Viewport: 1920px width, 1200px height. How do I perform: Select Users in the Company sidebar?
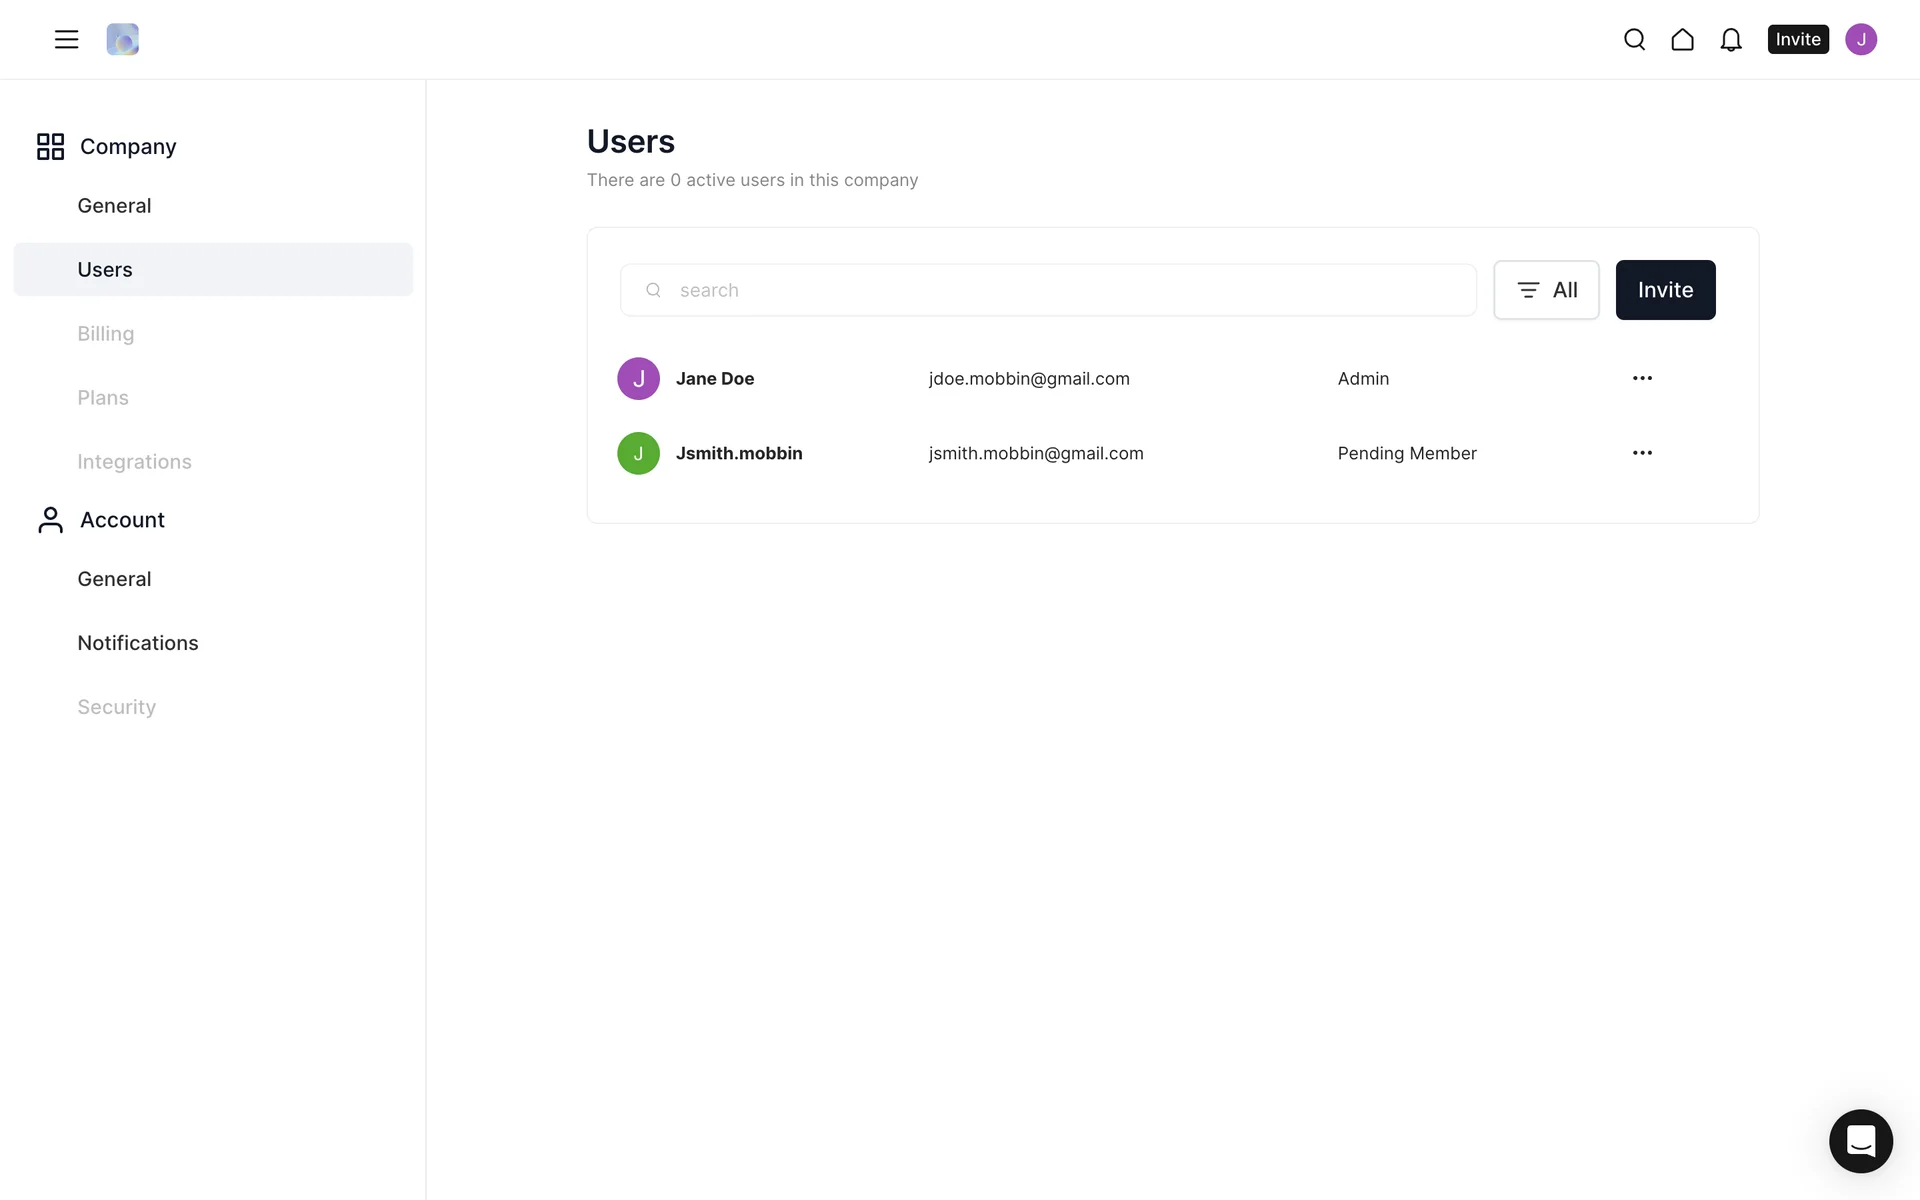tap(105, 269)
